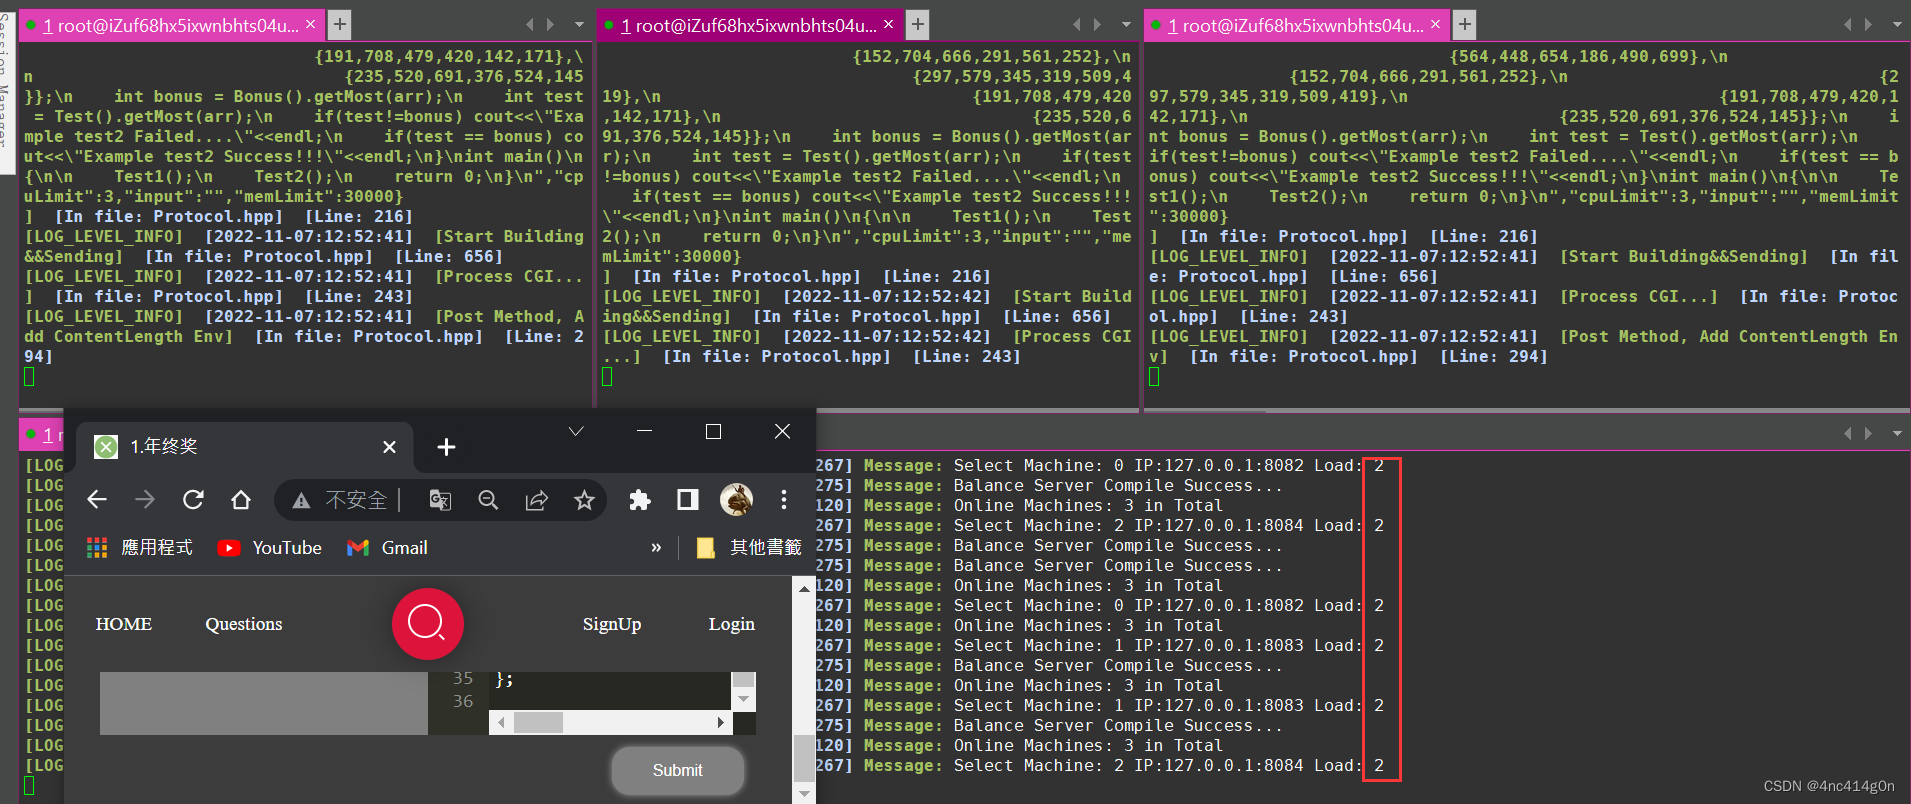This screenshot has height=804, width=1911.
Task: Open the Chrome profile avatar
Action: pos(737,499)
